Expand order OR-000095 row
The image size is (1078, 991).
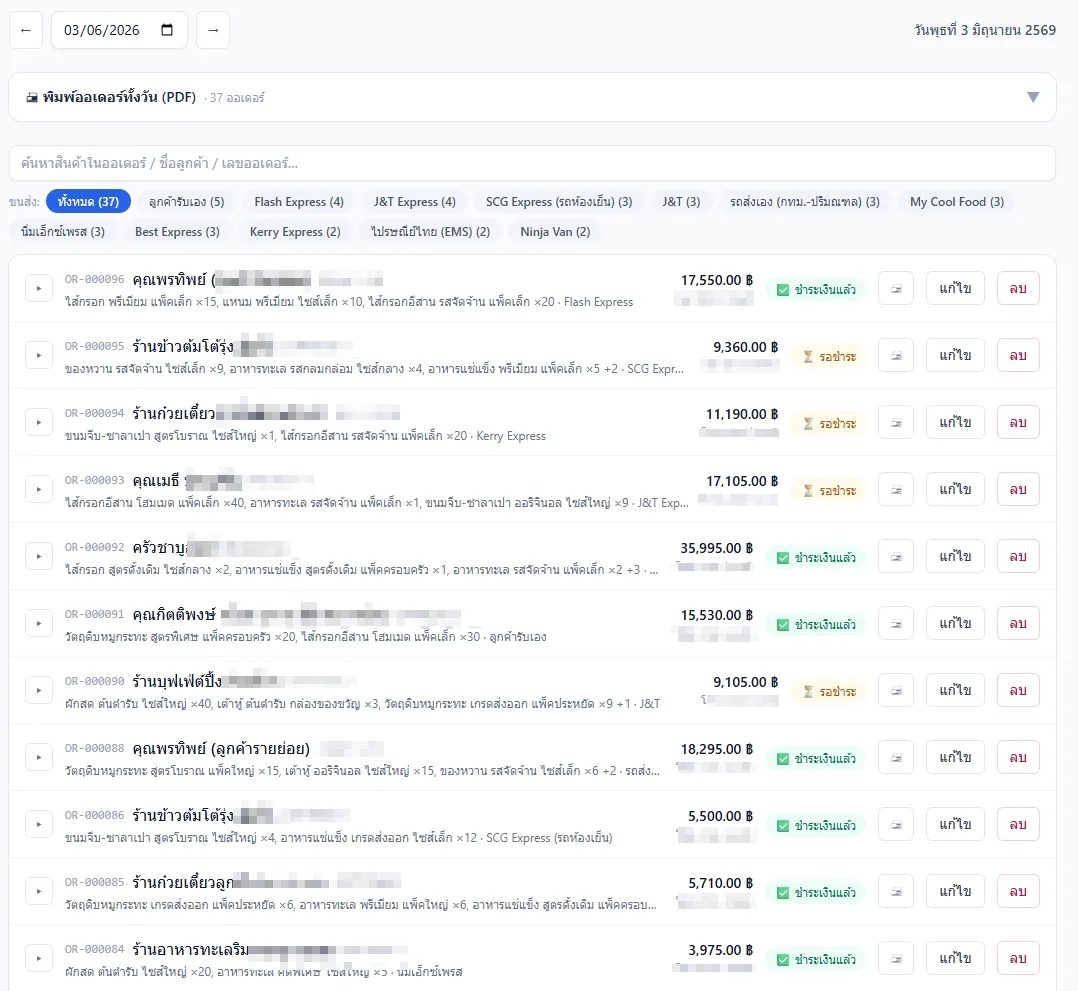(39, 356)
